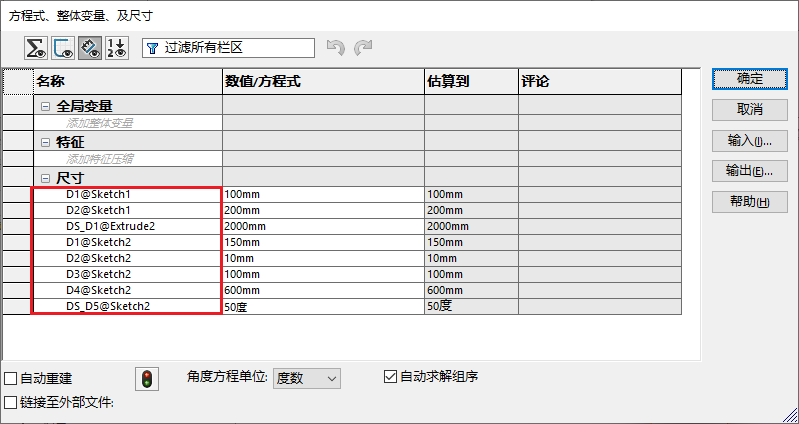
Task: Collapse the 特征 section
Action: [46, 143]
